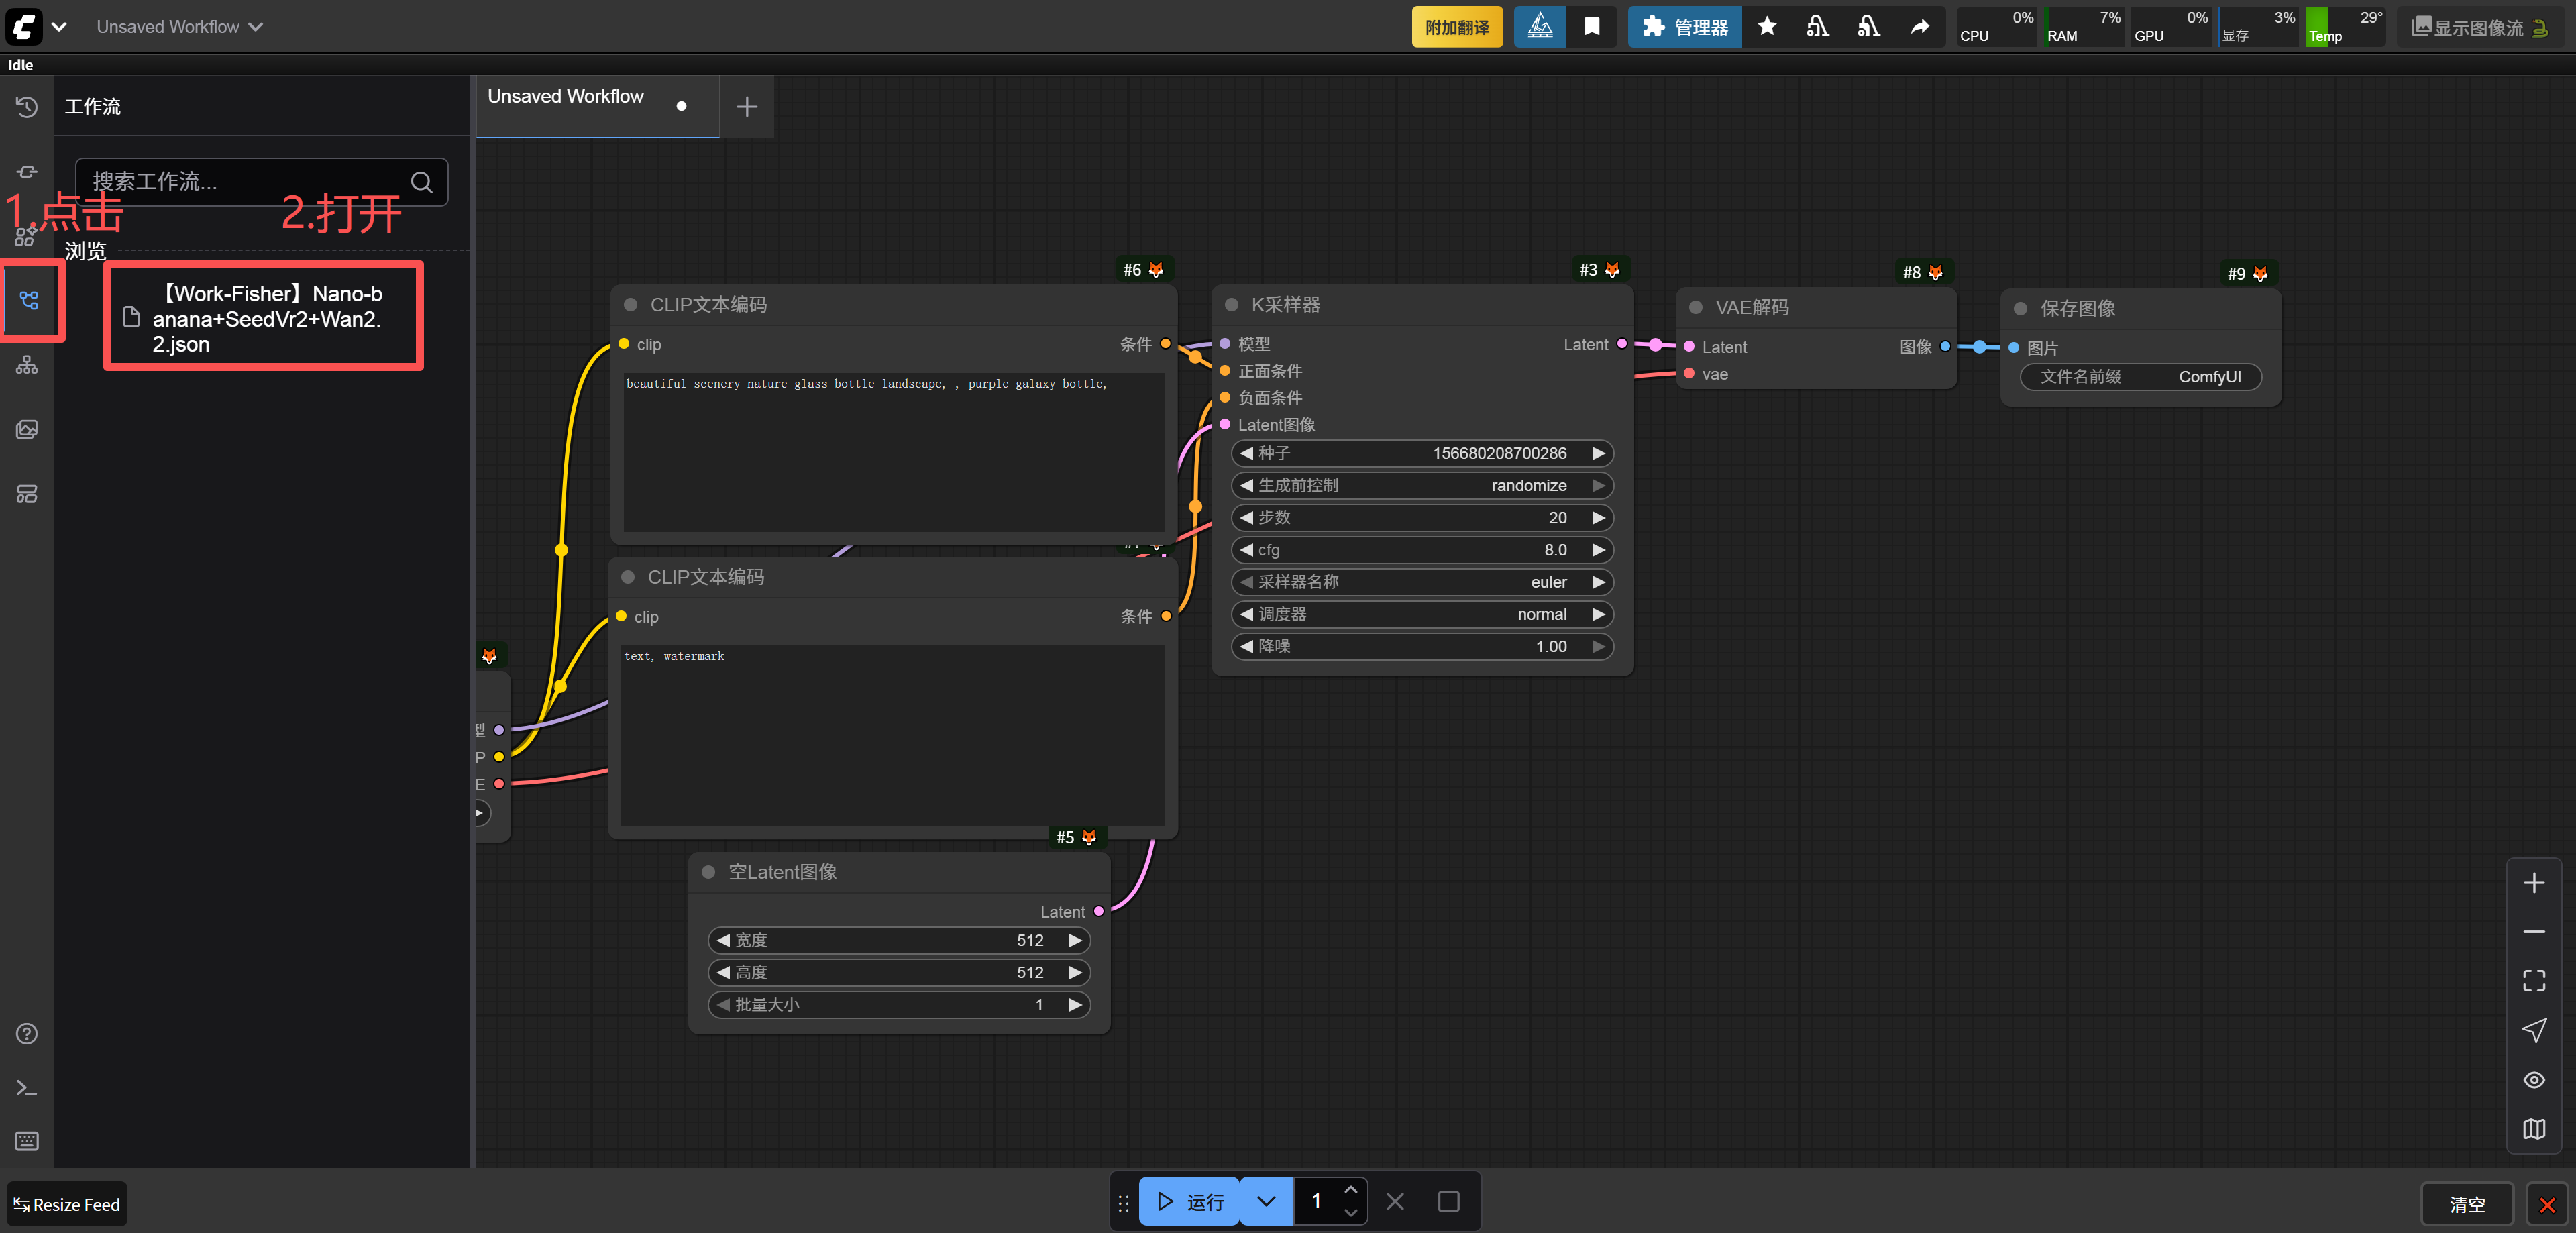Viewport: 2576px width, 1233px height.
Task: Zoom in the canvas with plus icon
Action: click(2534, 883)
